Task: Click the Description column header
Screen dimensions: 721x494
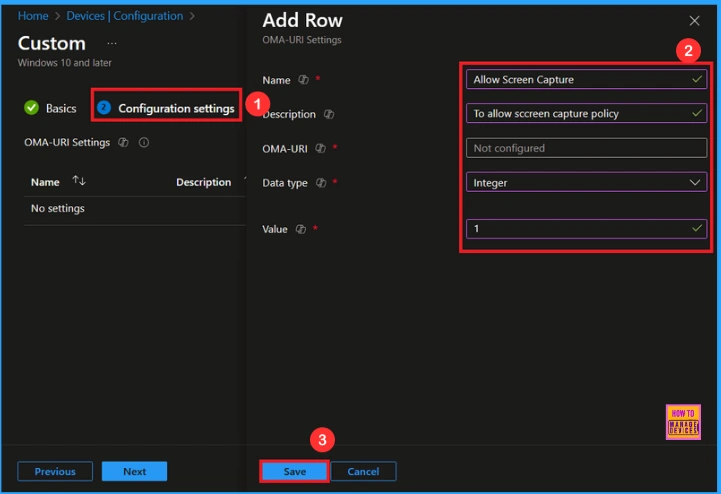Action: (x=204, y=182)
